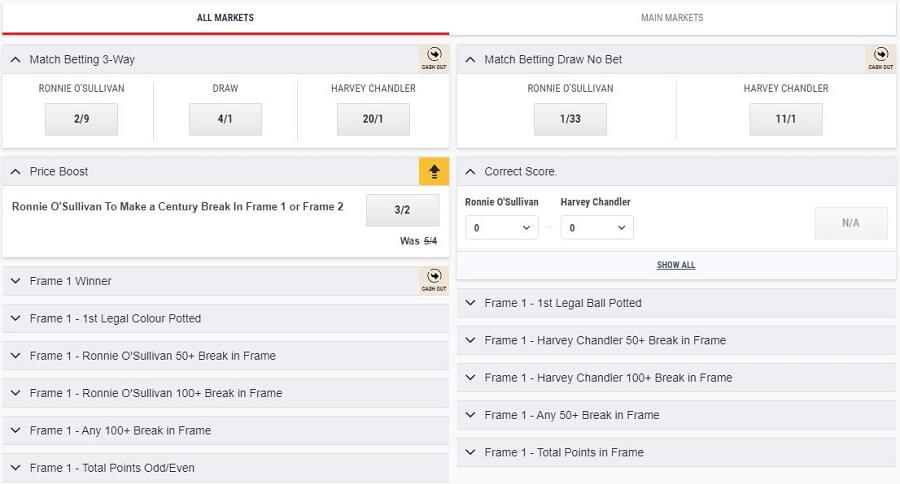Collapse the Match Betting 3-Way section
900x484 pixels.
point(16,60)
